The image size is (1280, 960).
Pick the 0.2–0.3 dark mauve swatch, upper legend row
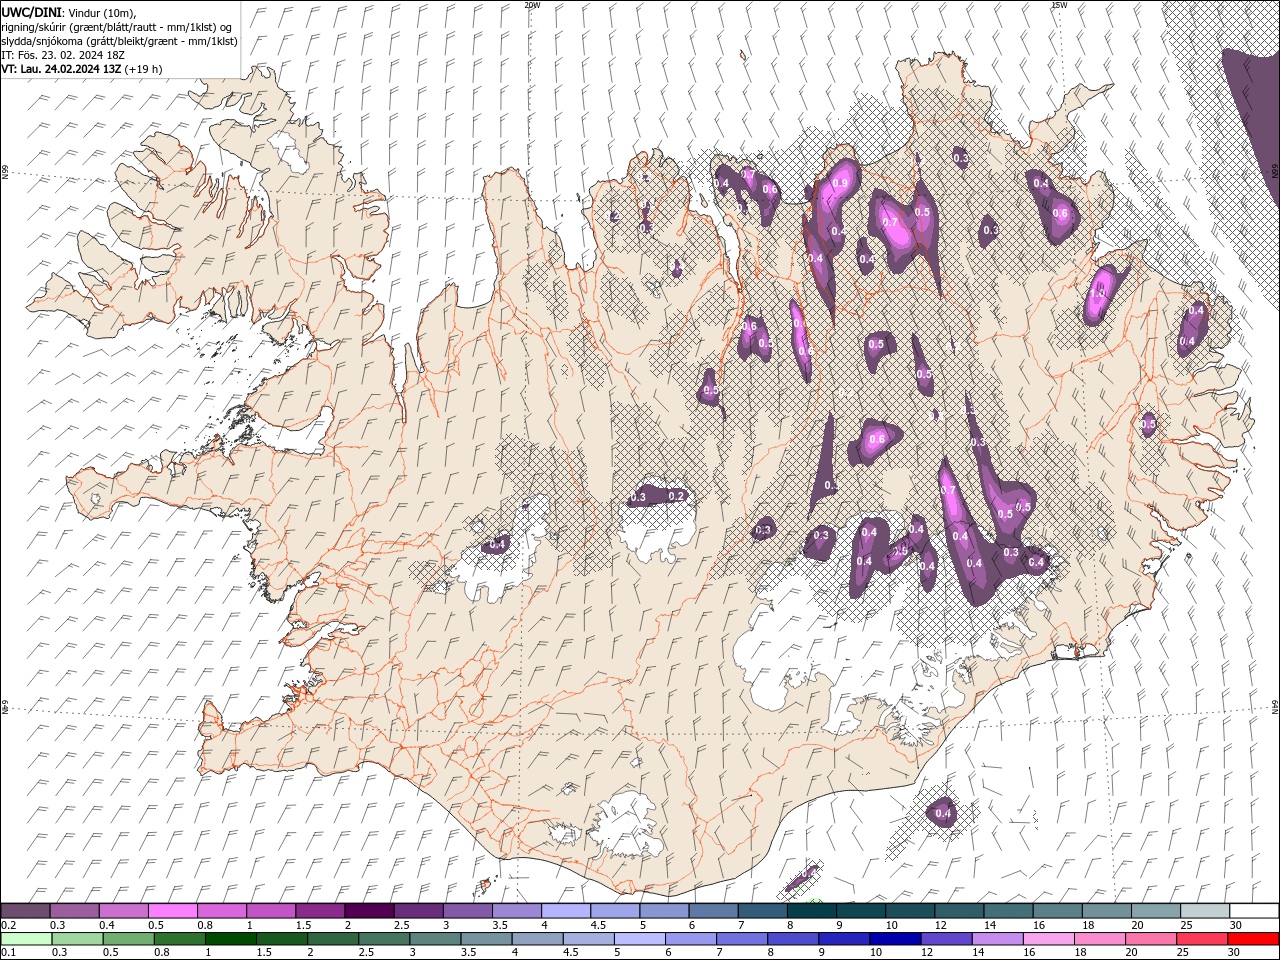[x=25, y=911]
